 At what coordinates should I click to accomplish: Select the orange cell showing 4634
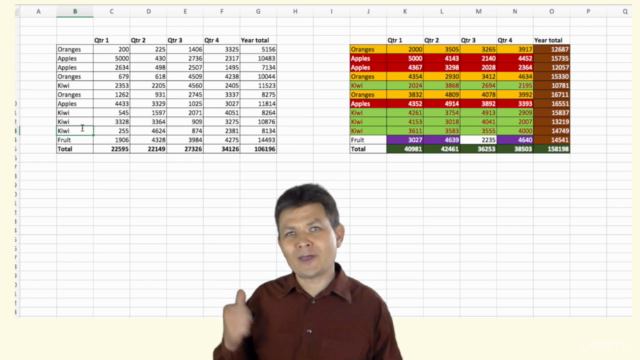click(x=515, y=76)
